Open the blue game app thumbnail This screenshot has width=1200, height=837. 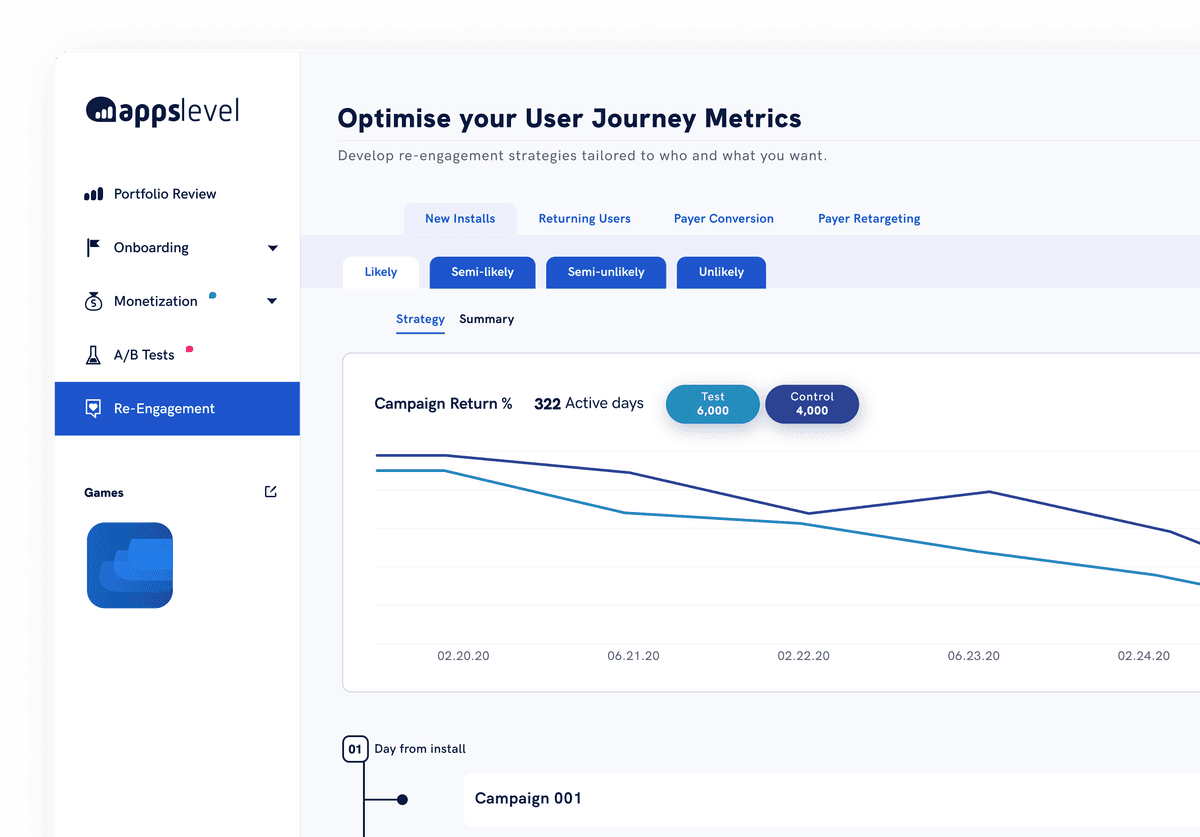(130, 565)
